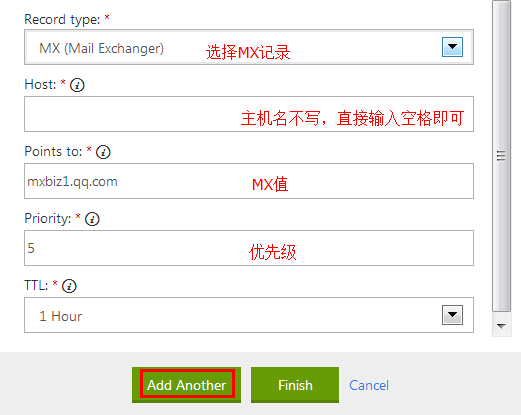The image size is (521, 415).
Task: Expand Record type dropdown arrow
Action: click(452, 47)
